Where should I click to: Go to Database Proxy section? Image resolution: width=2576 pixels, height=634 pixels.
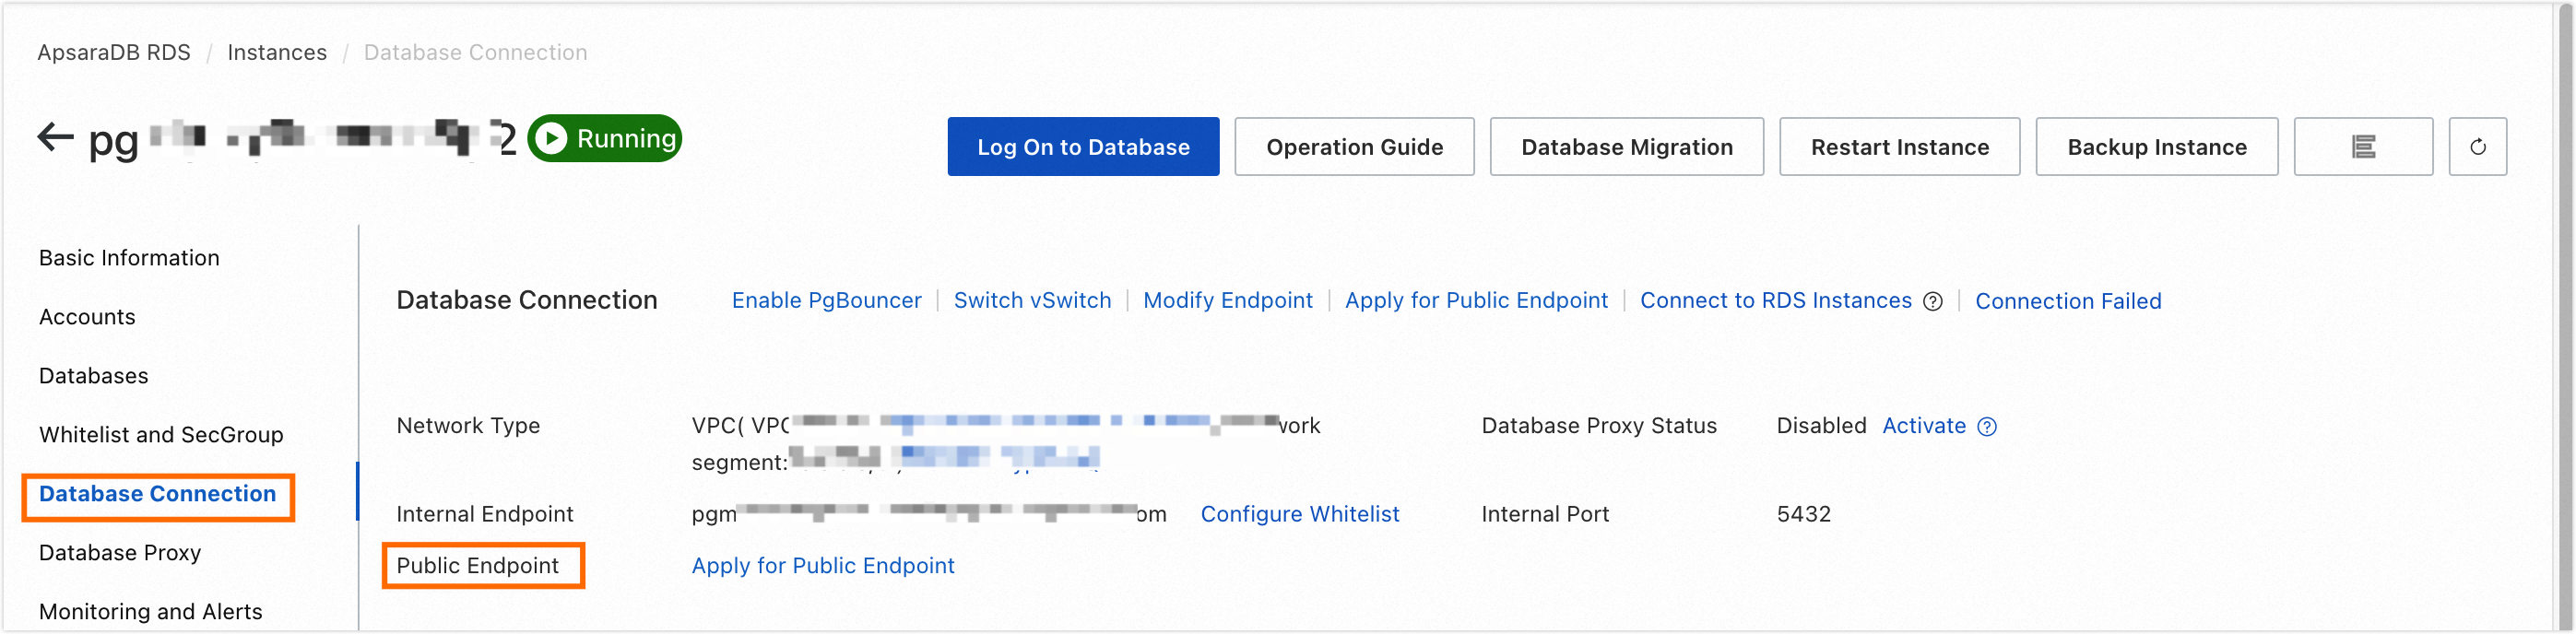pos(120,553)
